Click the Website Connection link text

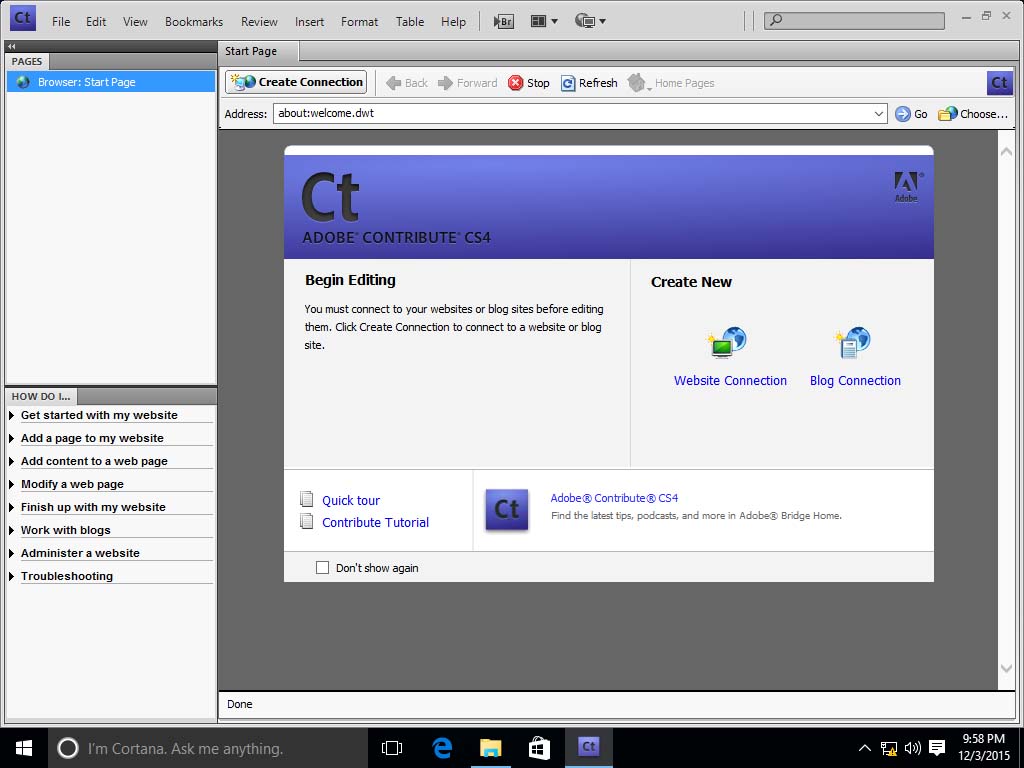730,381
